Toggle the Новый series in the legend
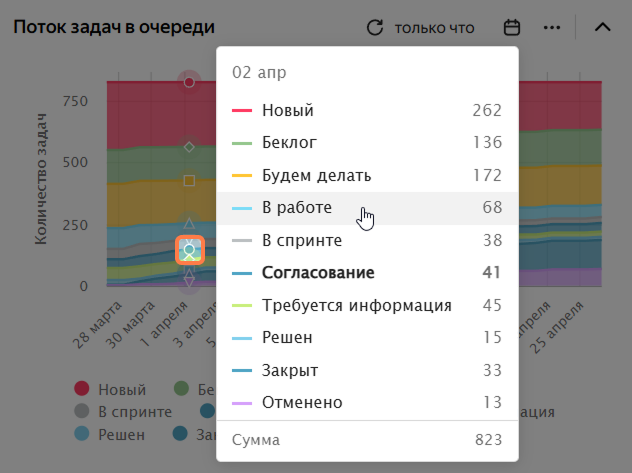 pos(110,389)
